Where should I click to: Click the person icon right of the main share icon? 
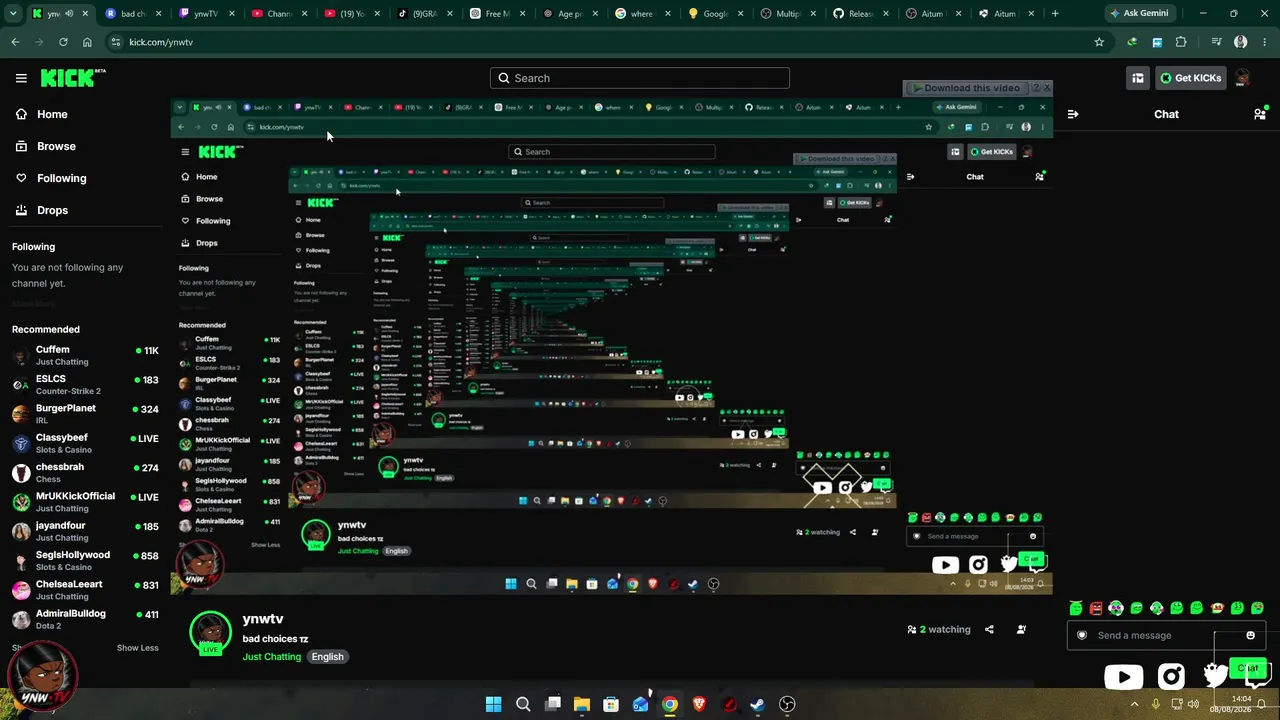1021,629
